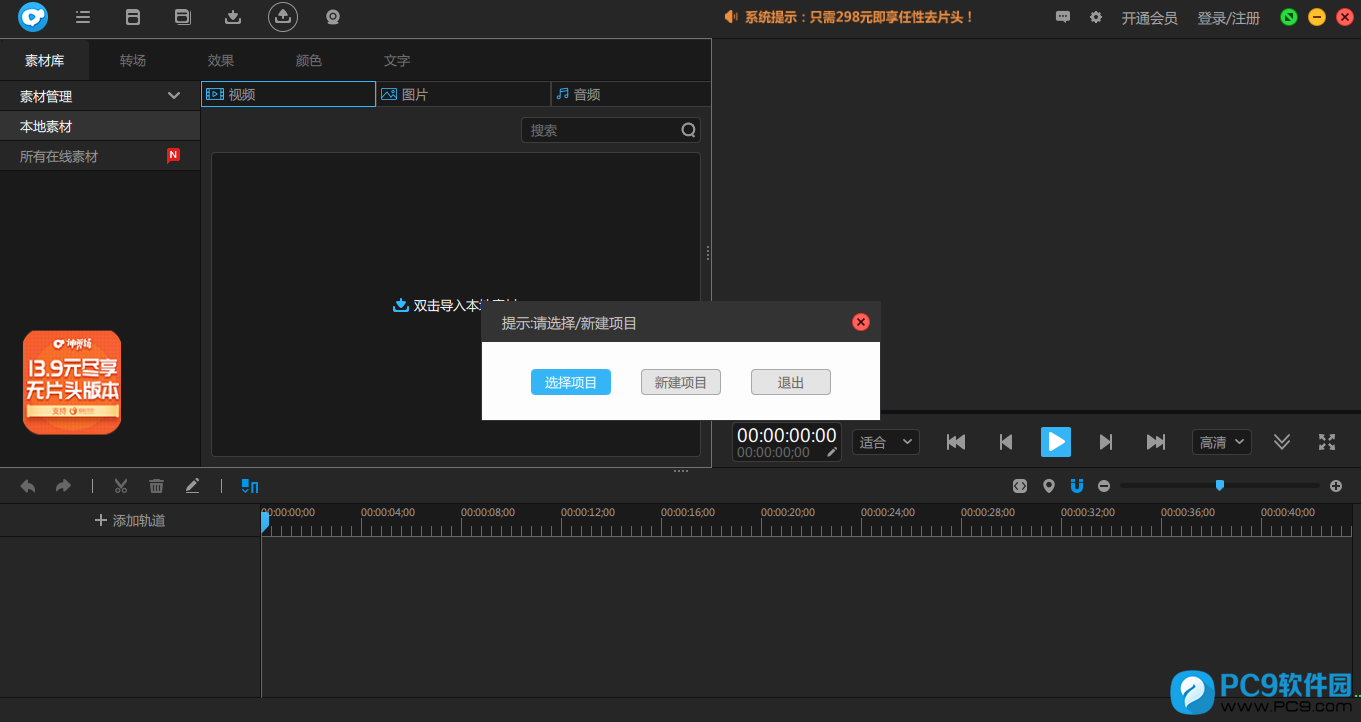Screen dimensions: 1361x722
Task: Switch to the 转场 transitions tab
Action: click(x=133, y=61)
